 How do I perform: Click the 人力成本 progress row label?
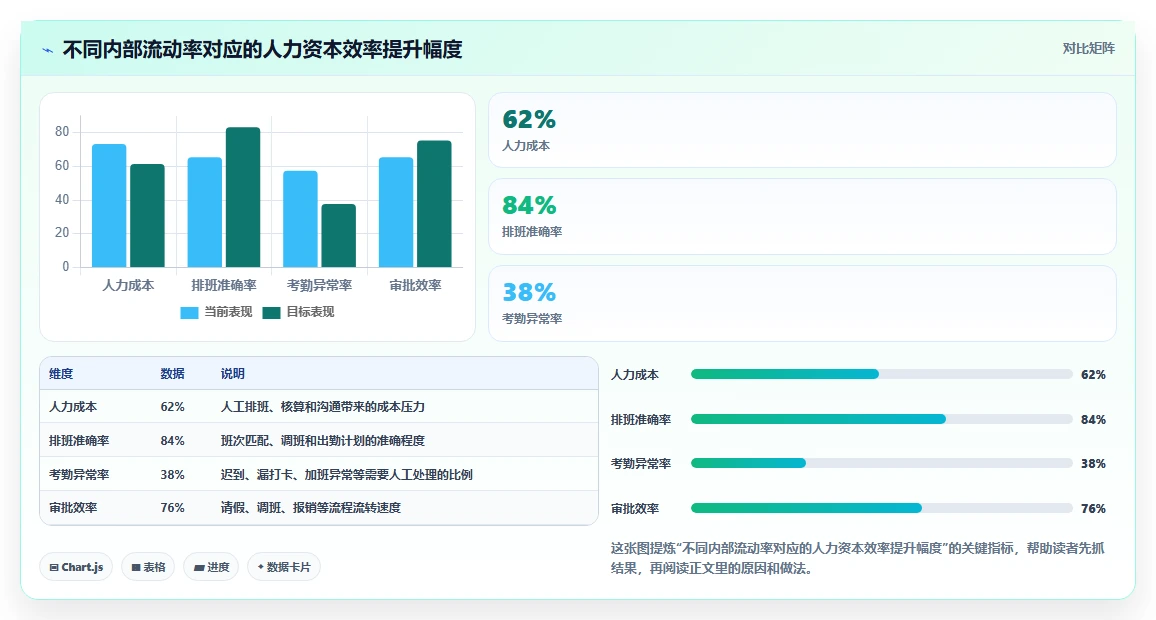pos(635,375)
